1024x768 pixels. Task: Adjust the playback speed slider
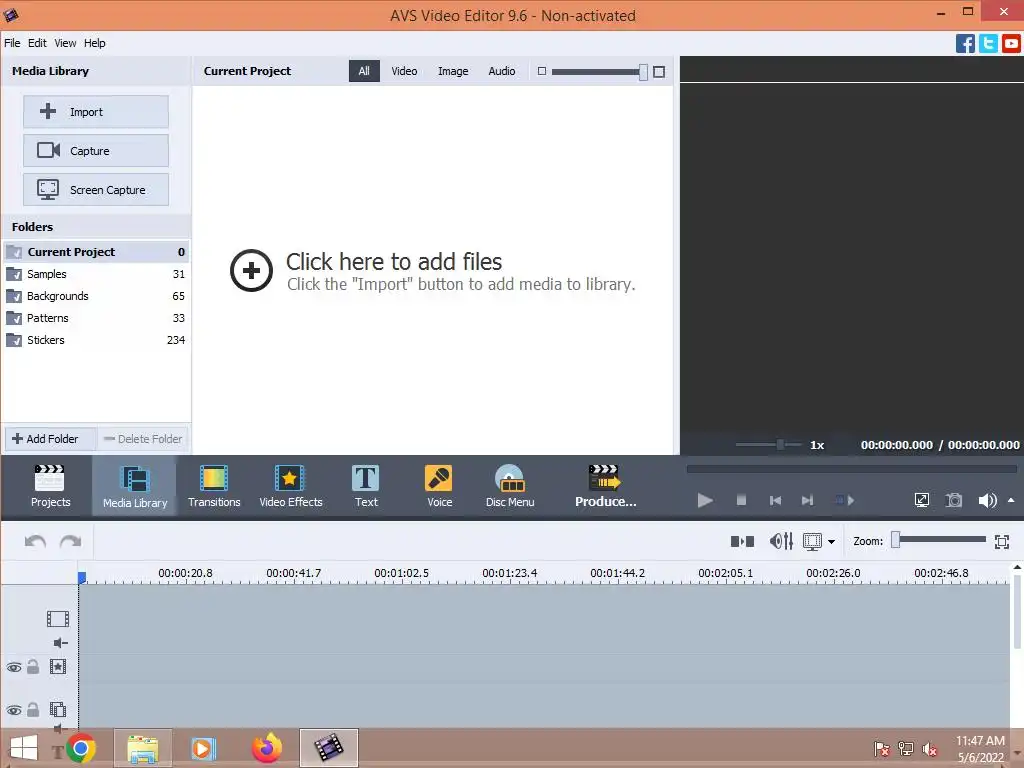769,445
